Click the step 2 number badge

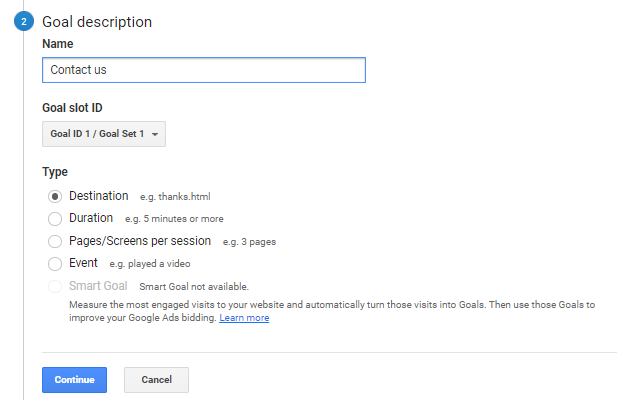click(22, 21)
